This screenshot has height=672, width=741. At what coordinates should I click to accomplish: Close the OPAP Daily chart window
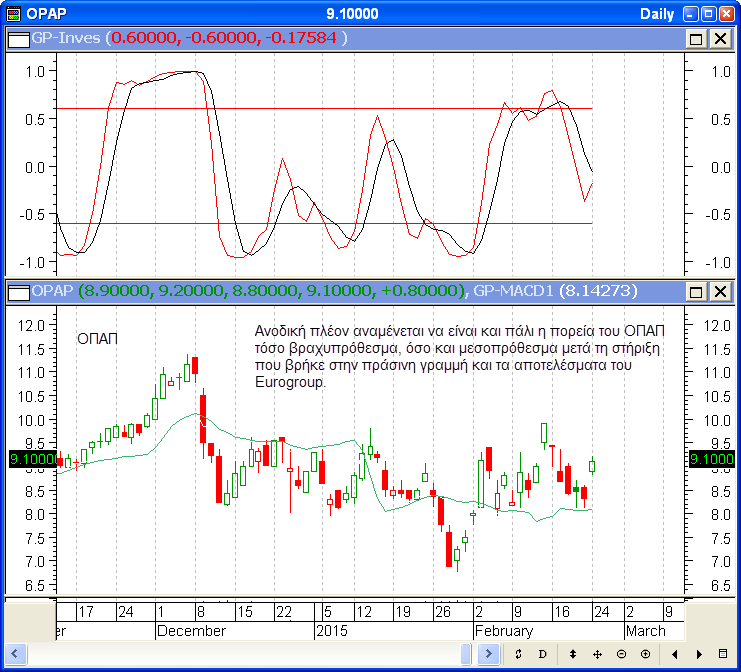(x=727, y=14)
